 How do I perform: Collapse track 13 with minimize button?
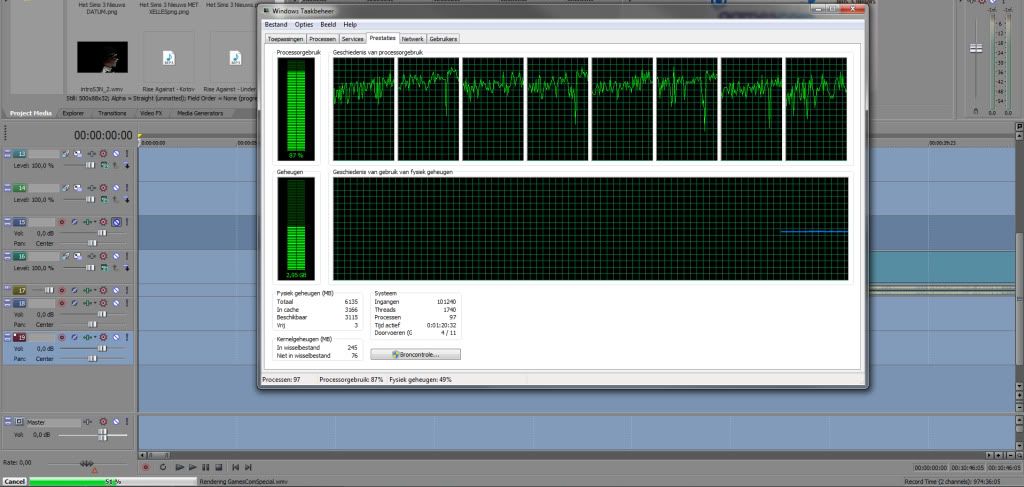pos(7,153)
